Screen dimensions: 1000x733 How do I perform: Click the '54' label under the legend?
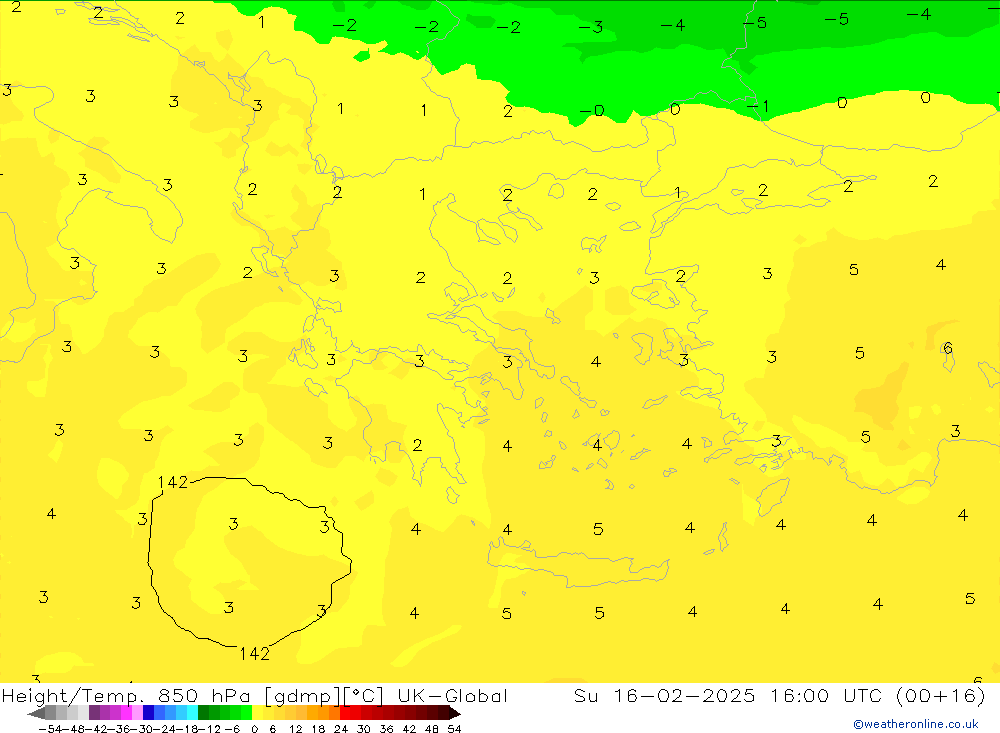(x=454, y=729)
